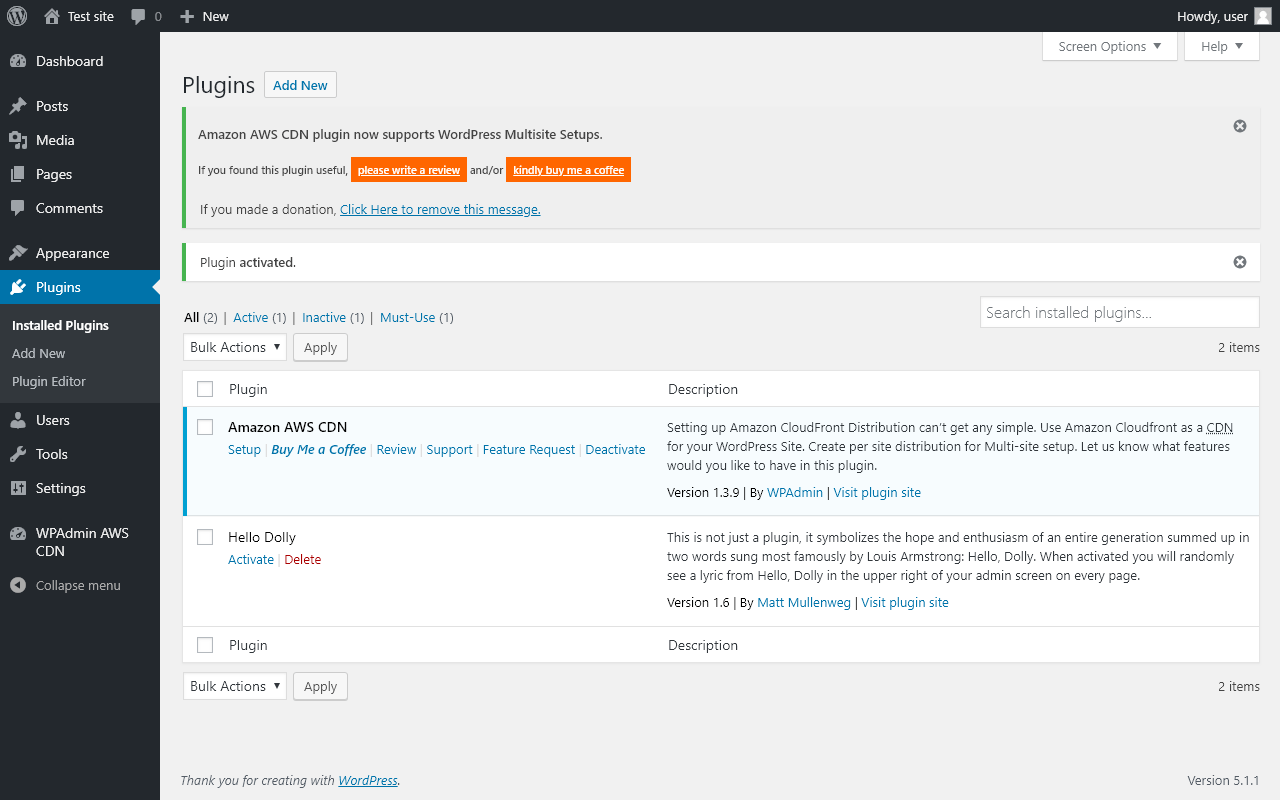Toggle the select-all checkbox in table header

(205, 389)
